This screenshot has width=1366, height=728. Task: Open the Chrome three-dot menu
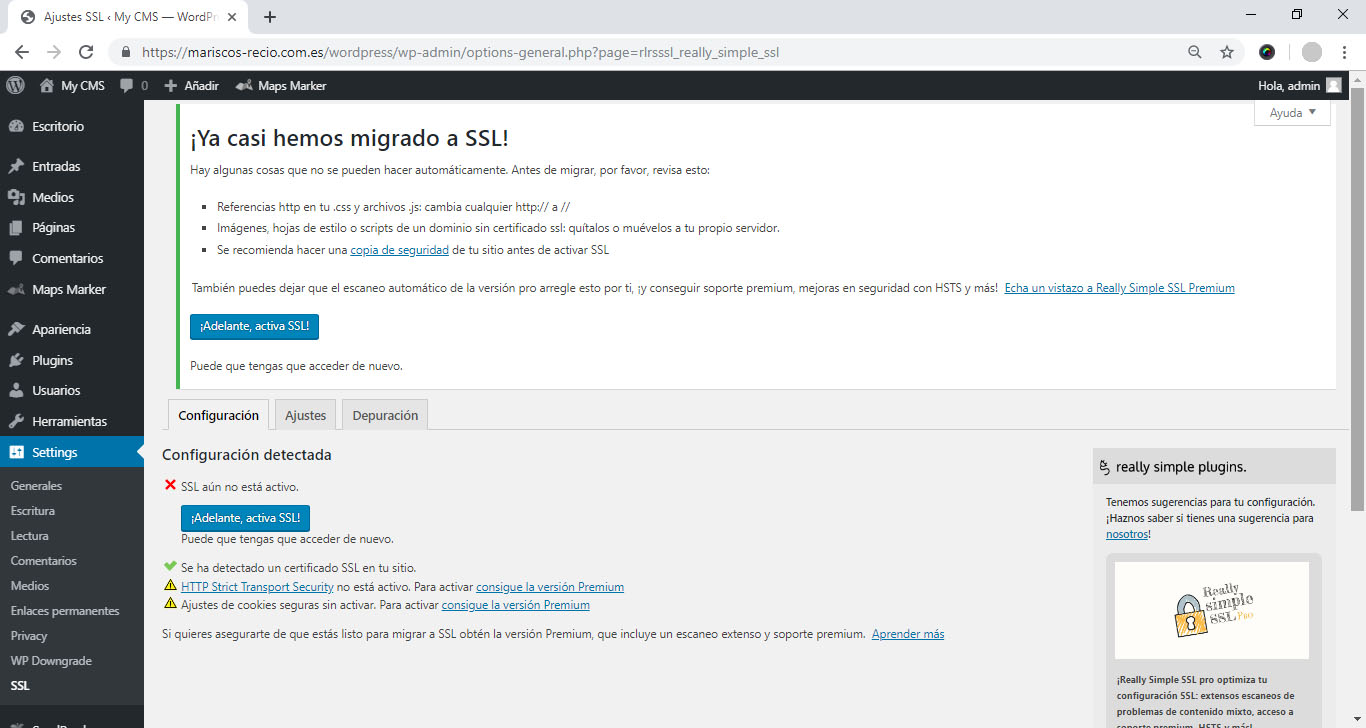[1346, 52]
